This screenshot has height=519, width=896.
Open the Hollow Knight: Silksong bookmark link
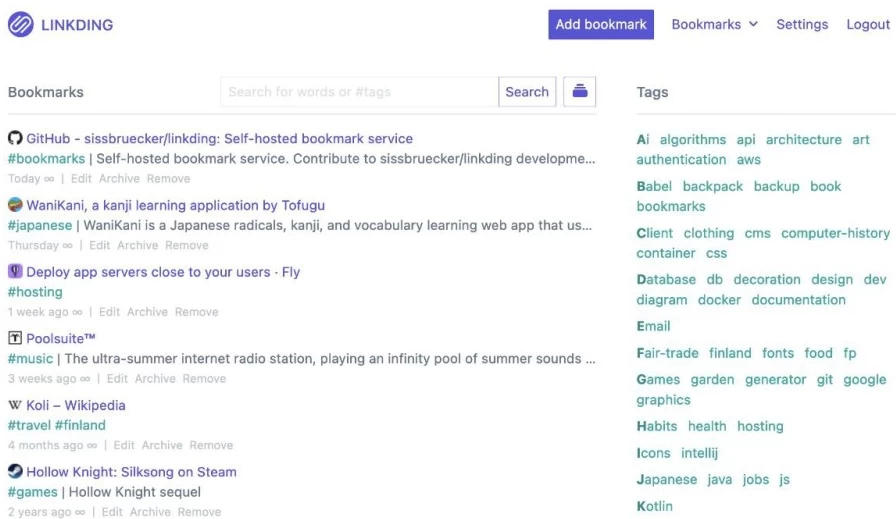click(x=131, y=472)
